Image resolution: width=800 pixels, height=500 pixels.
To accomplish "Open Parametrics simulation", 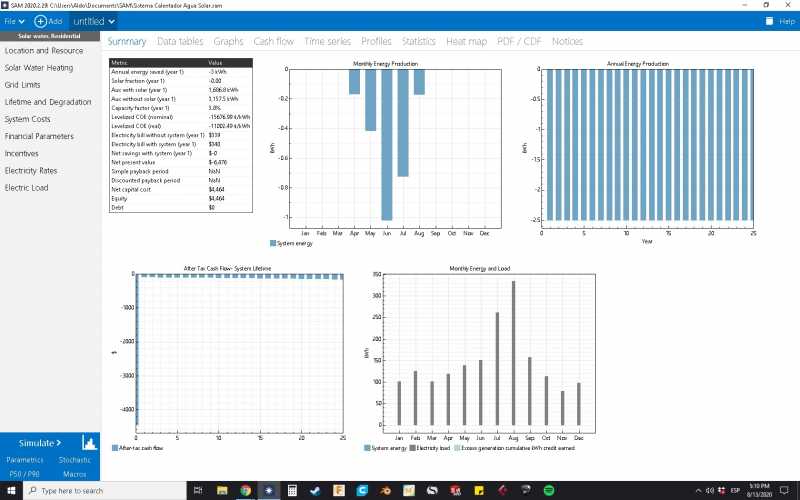I will (25, 459).
